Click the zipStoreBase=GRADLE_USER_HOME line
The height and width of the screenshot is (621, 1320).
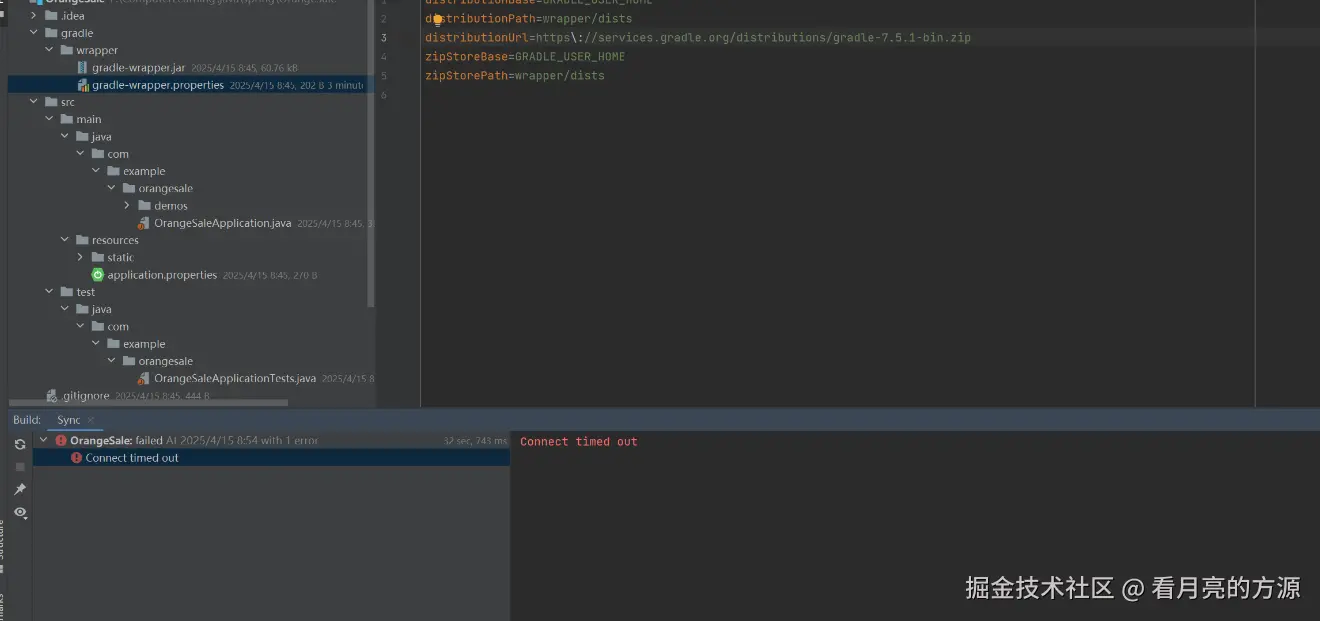[525, 57]
